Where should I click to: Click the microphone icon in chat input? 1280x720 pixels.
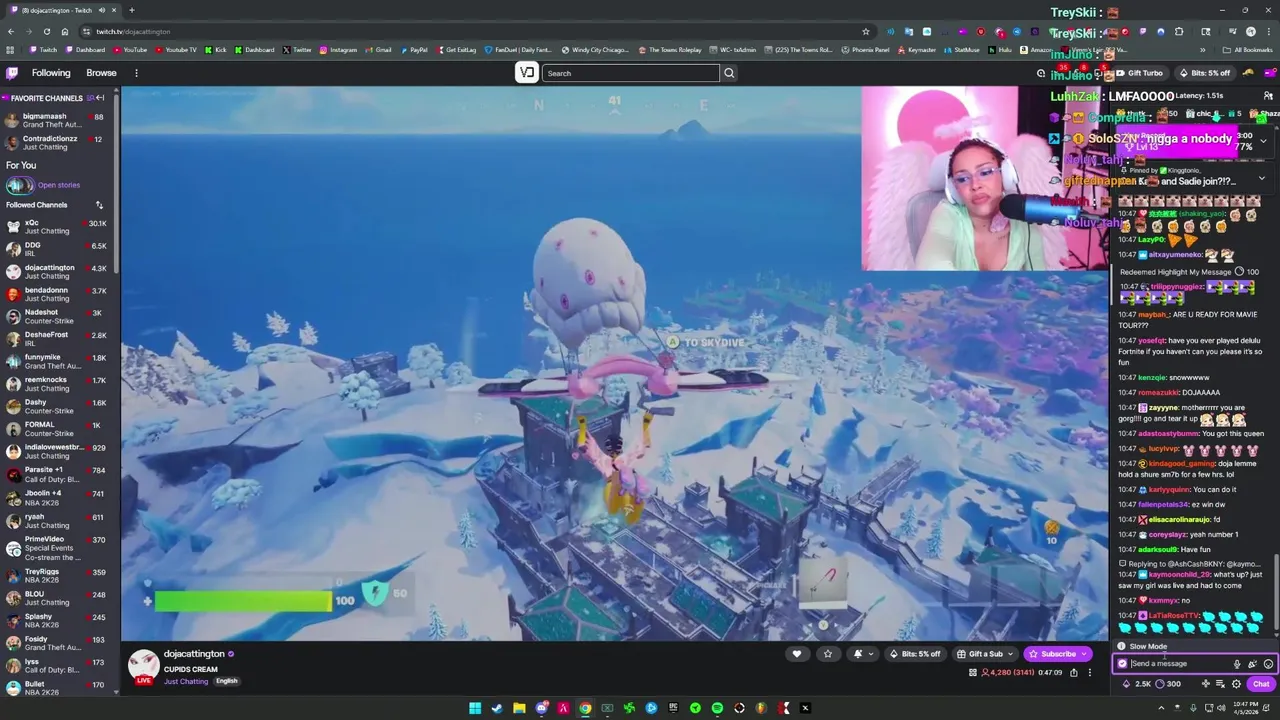[x=1237, y=664]
